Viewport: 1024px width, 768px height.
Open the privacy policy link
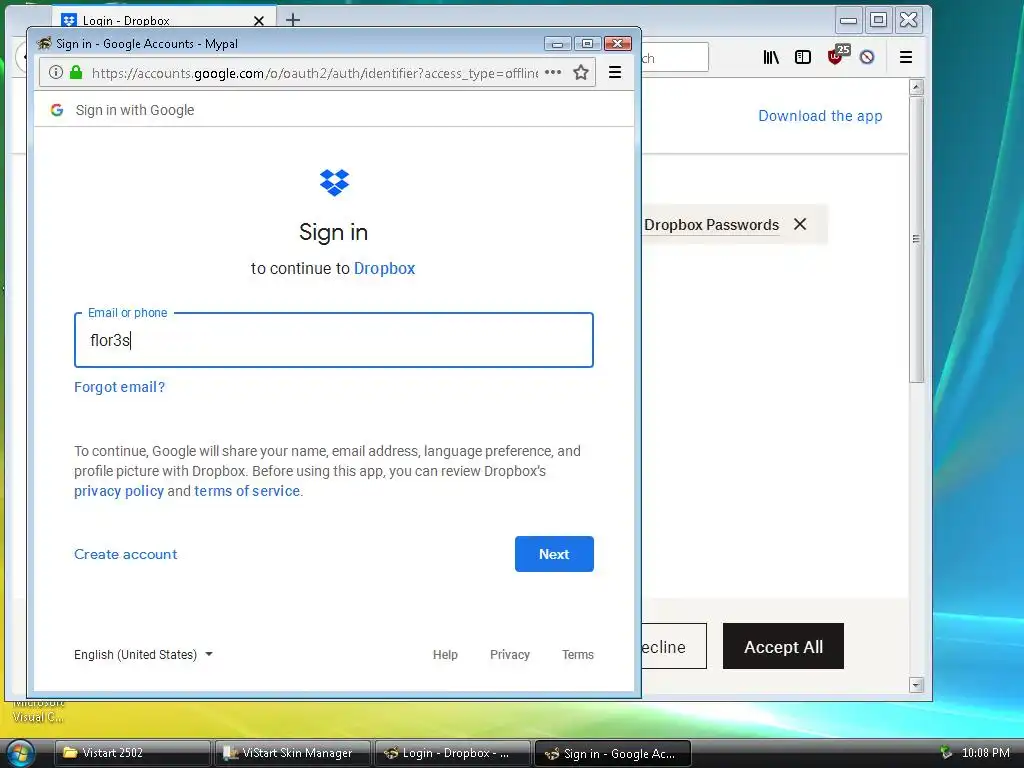pos(119,491)
